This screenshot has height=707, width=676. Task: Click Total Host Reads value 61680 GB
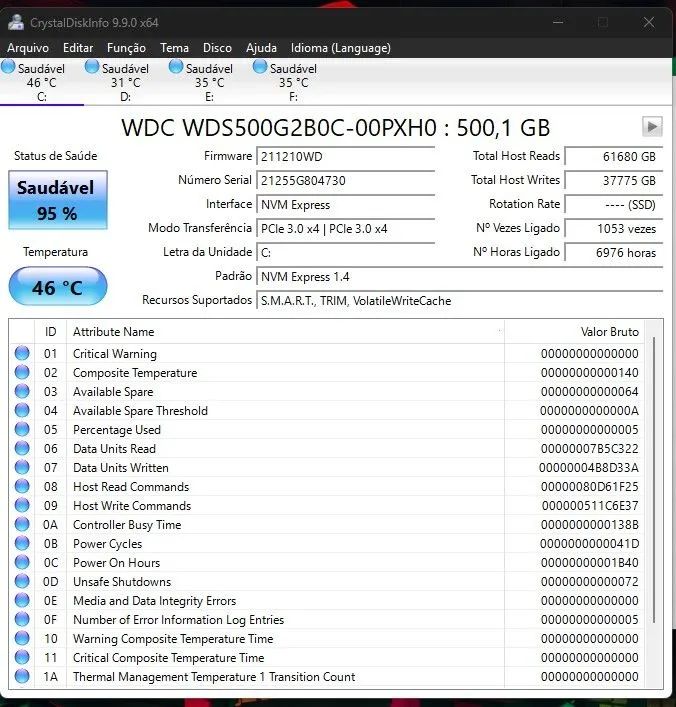[x=614, y=157]
